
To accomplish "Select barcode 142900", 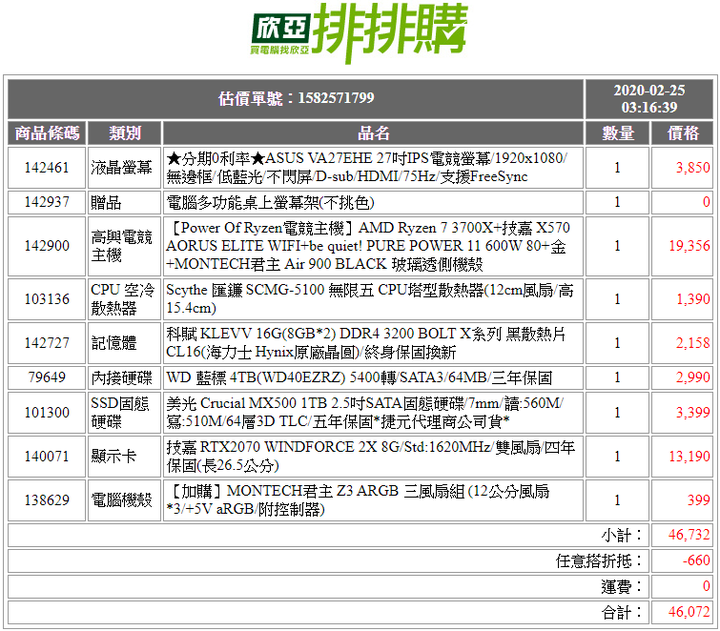I will (x=47, y=246).
